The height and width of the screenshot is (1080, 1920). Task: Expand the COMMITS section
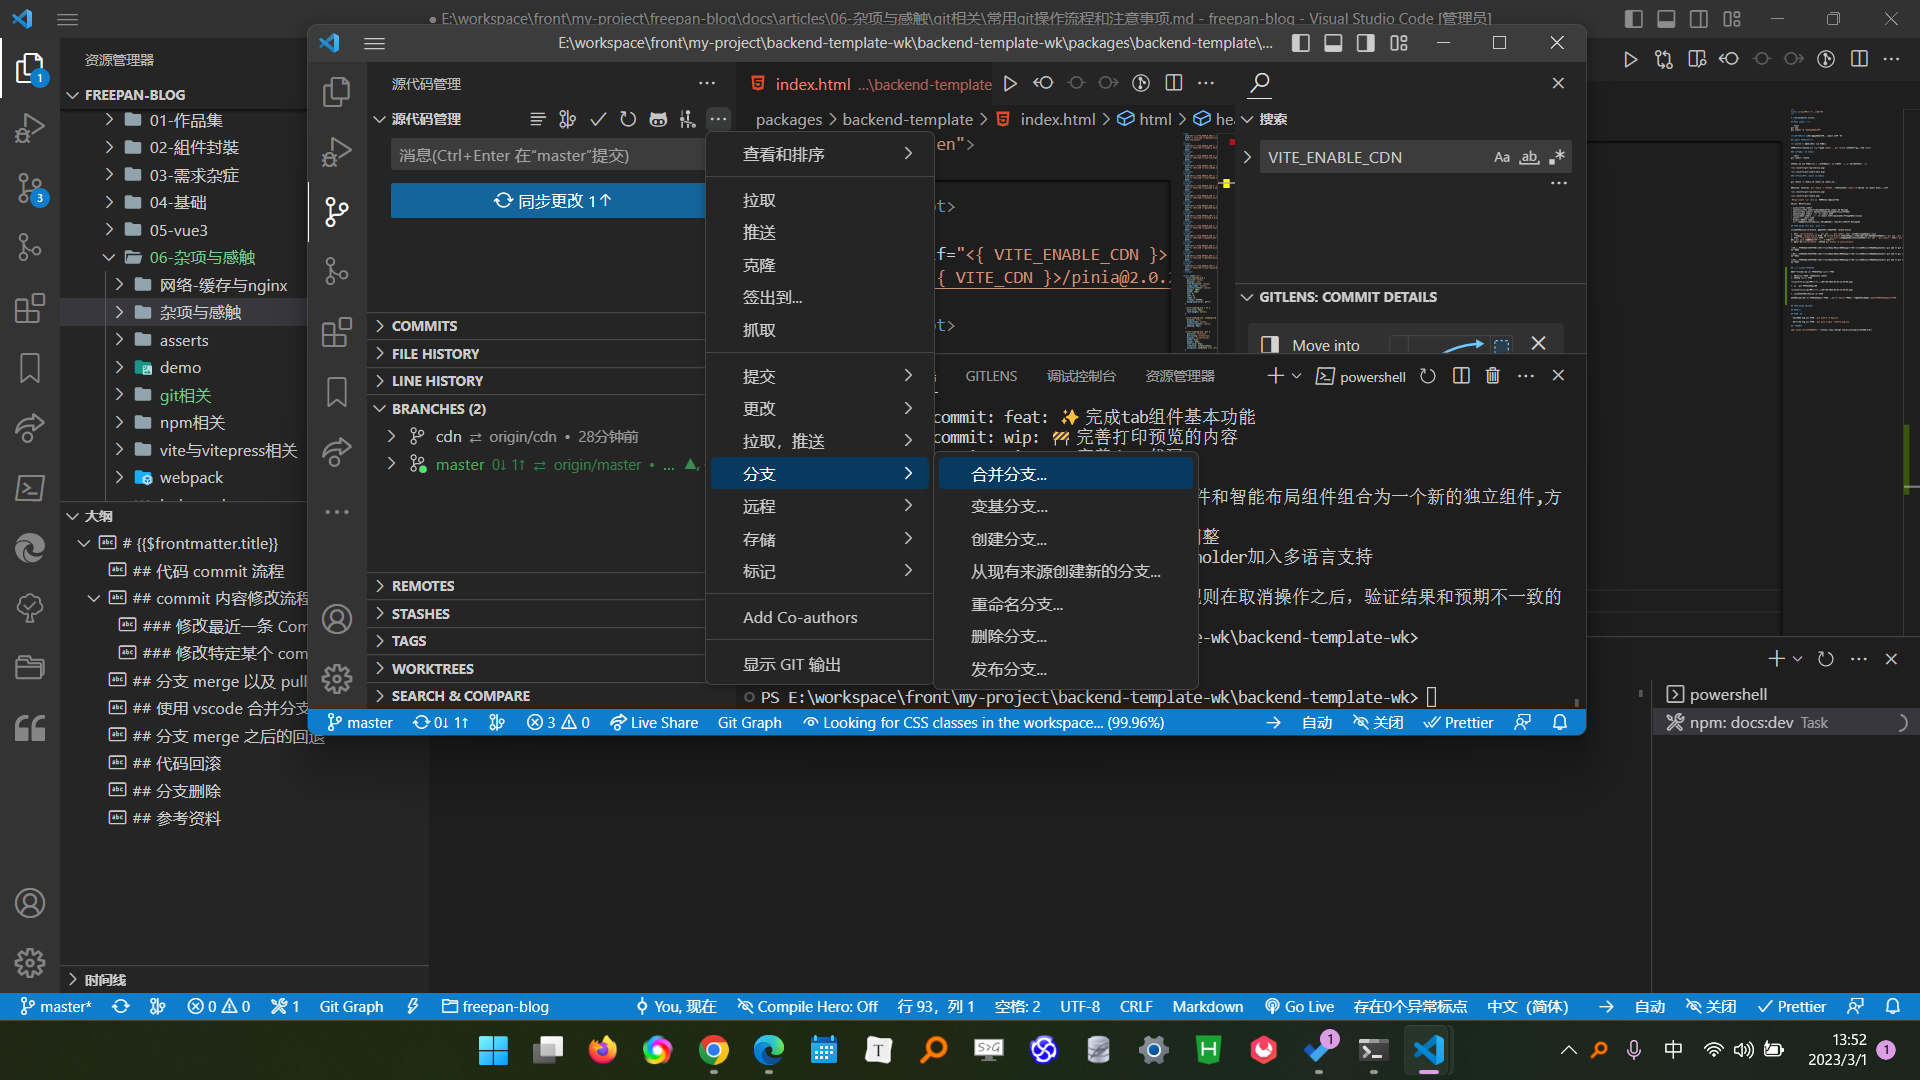(x=424, y=326)
